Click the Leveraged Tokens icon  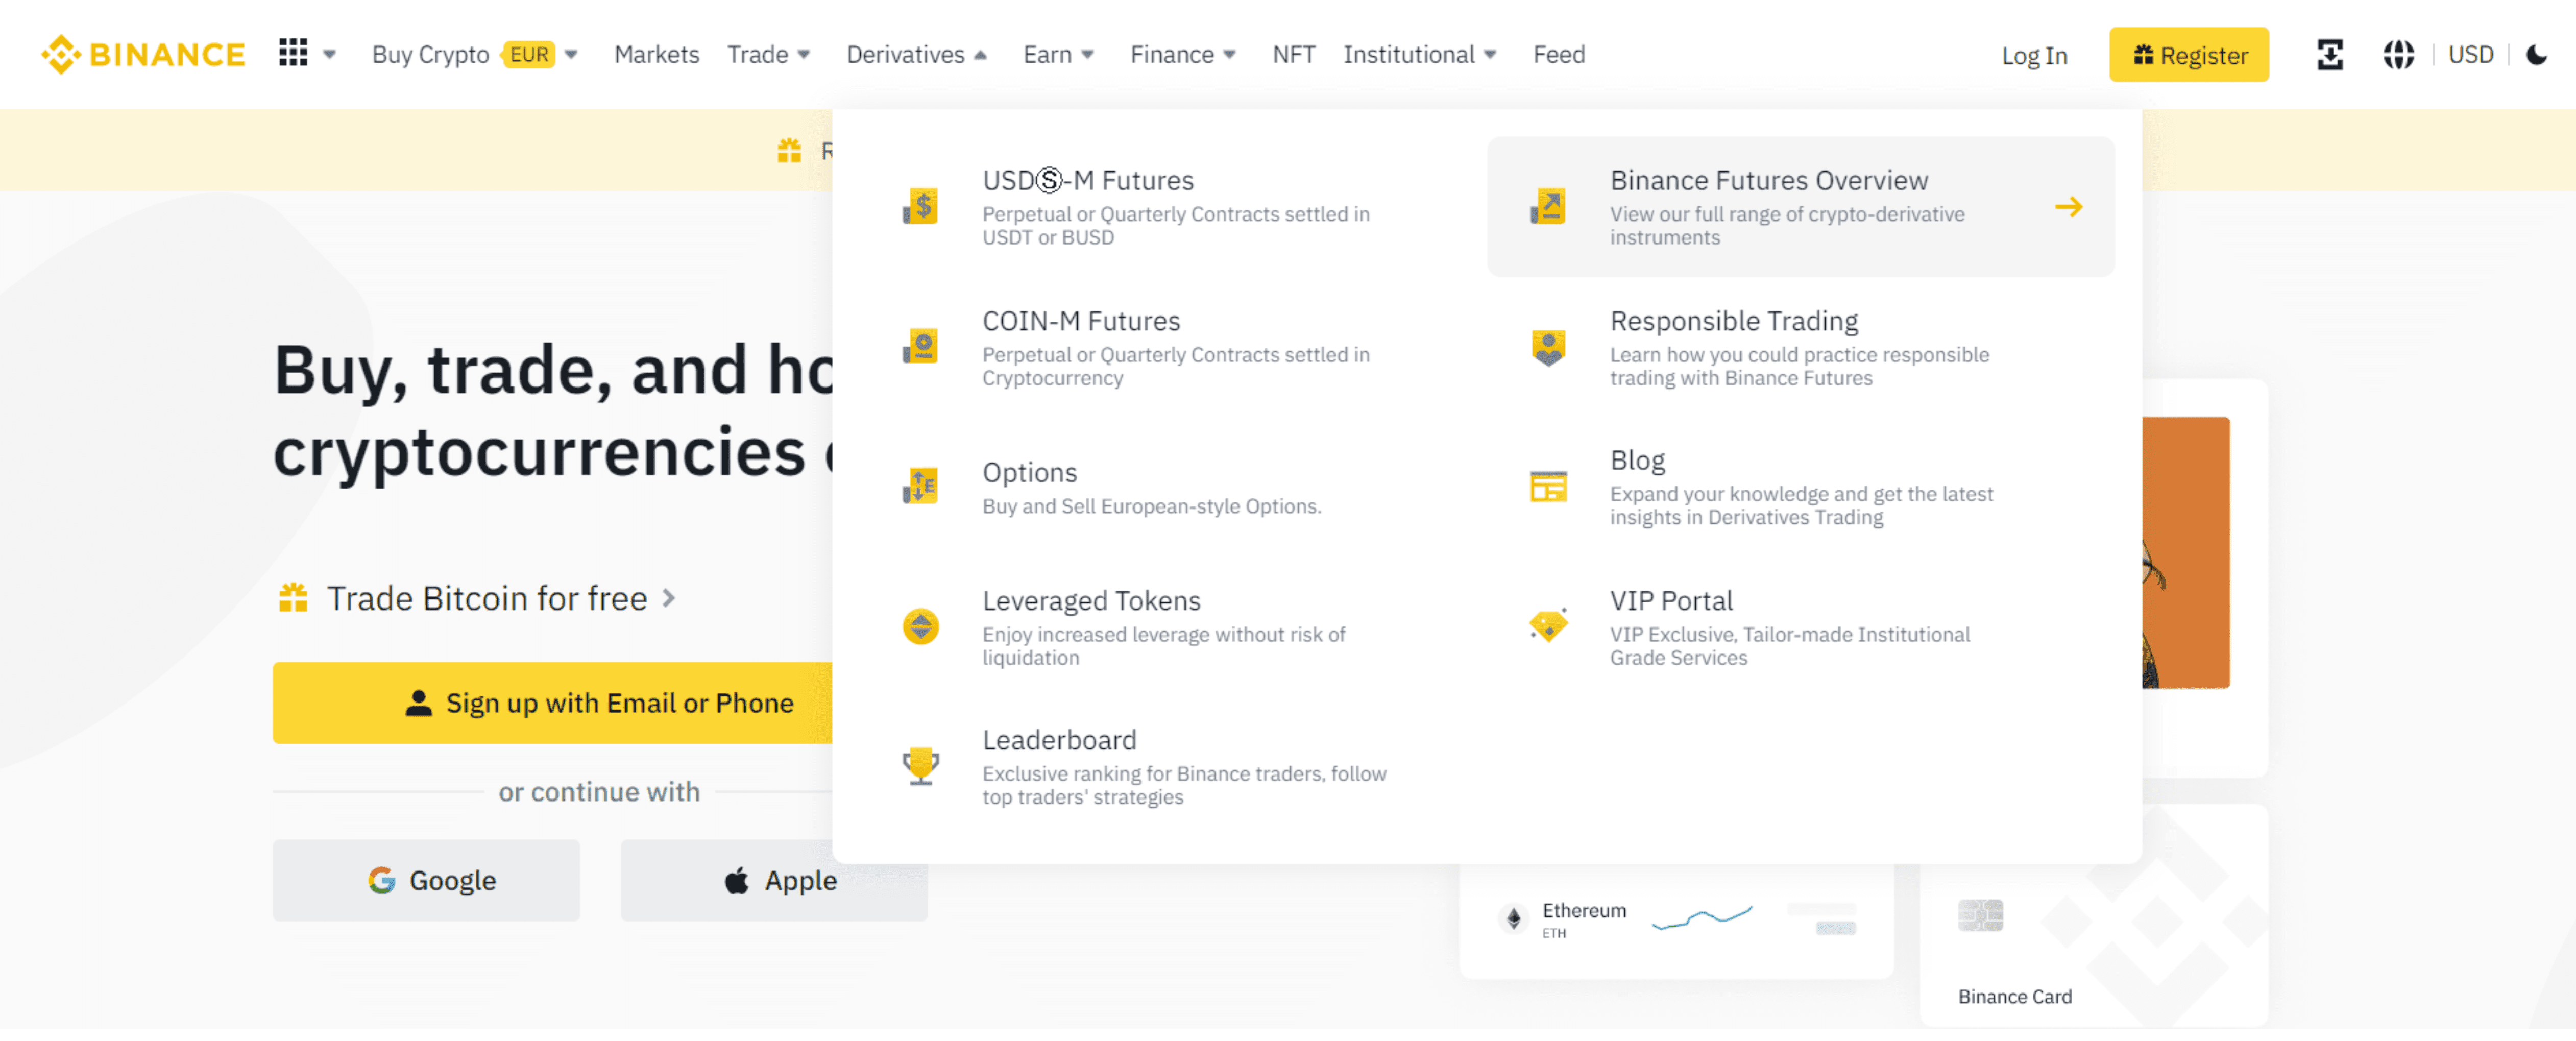[920, 627]
